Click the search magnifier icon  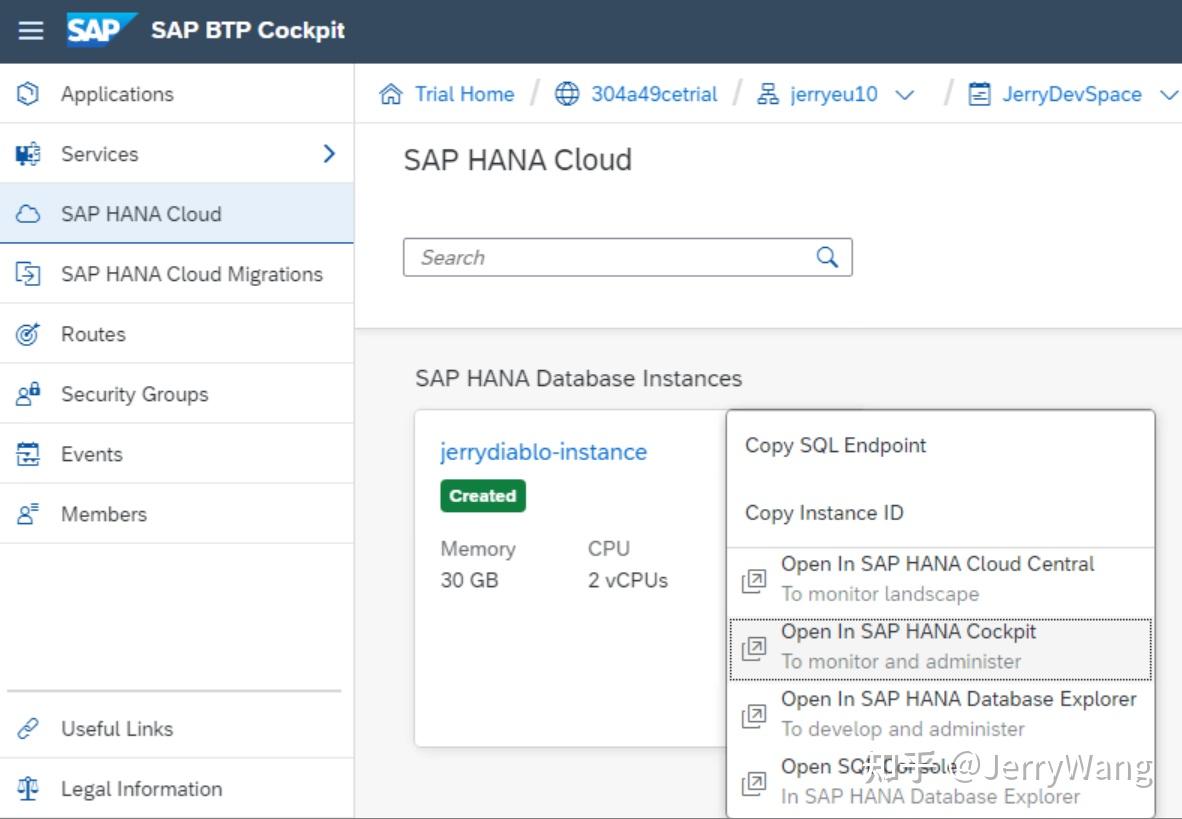826,257
